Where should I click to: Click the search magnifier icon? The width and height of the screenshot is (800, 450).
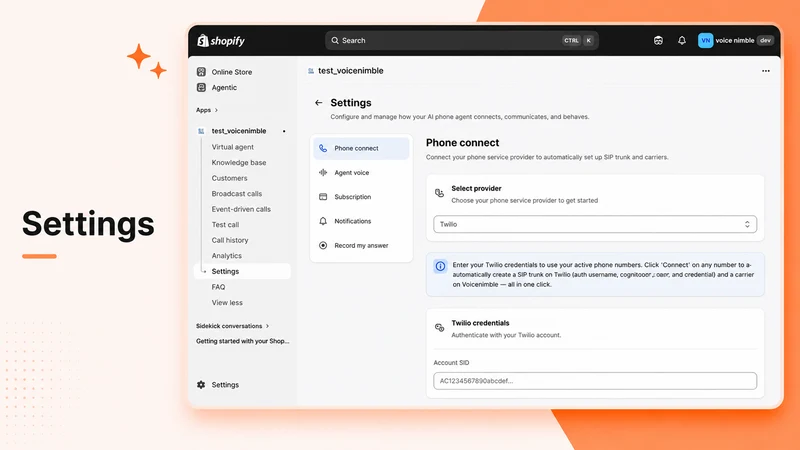(x=335, y=40)
